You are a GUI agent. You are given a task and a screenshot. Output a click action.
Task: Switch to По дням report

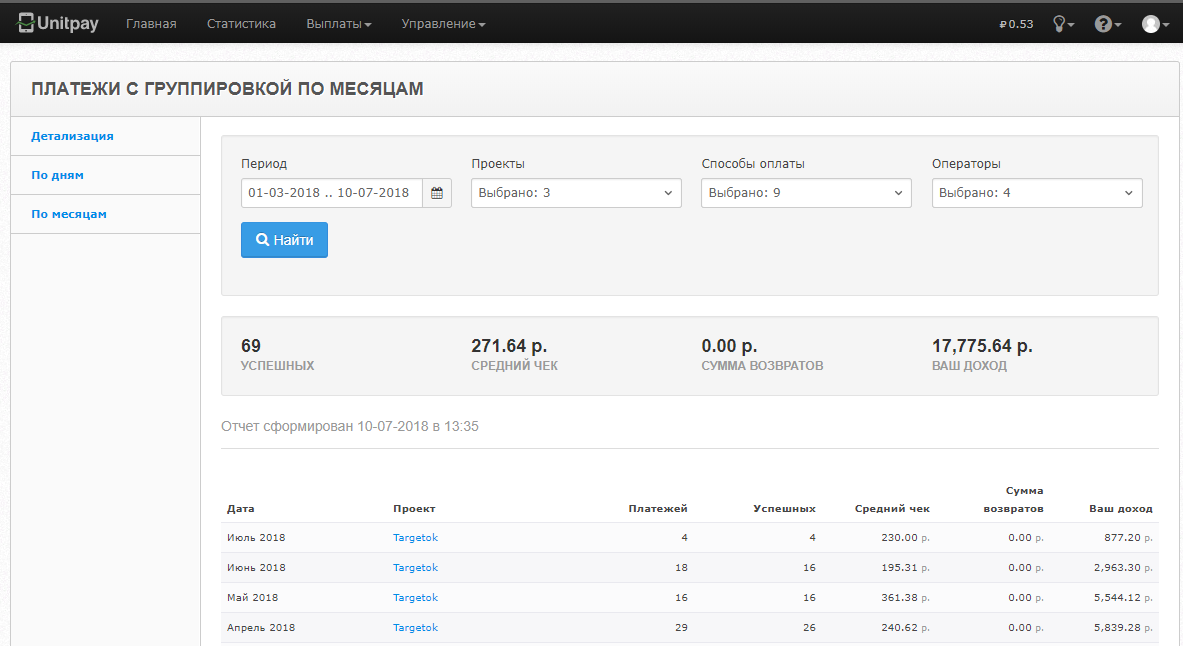57,175
